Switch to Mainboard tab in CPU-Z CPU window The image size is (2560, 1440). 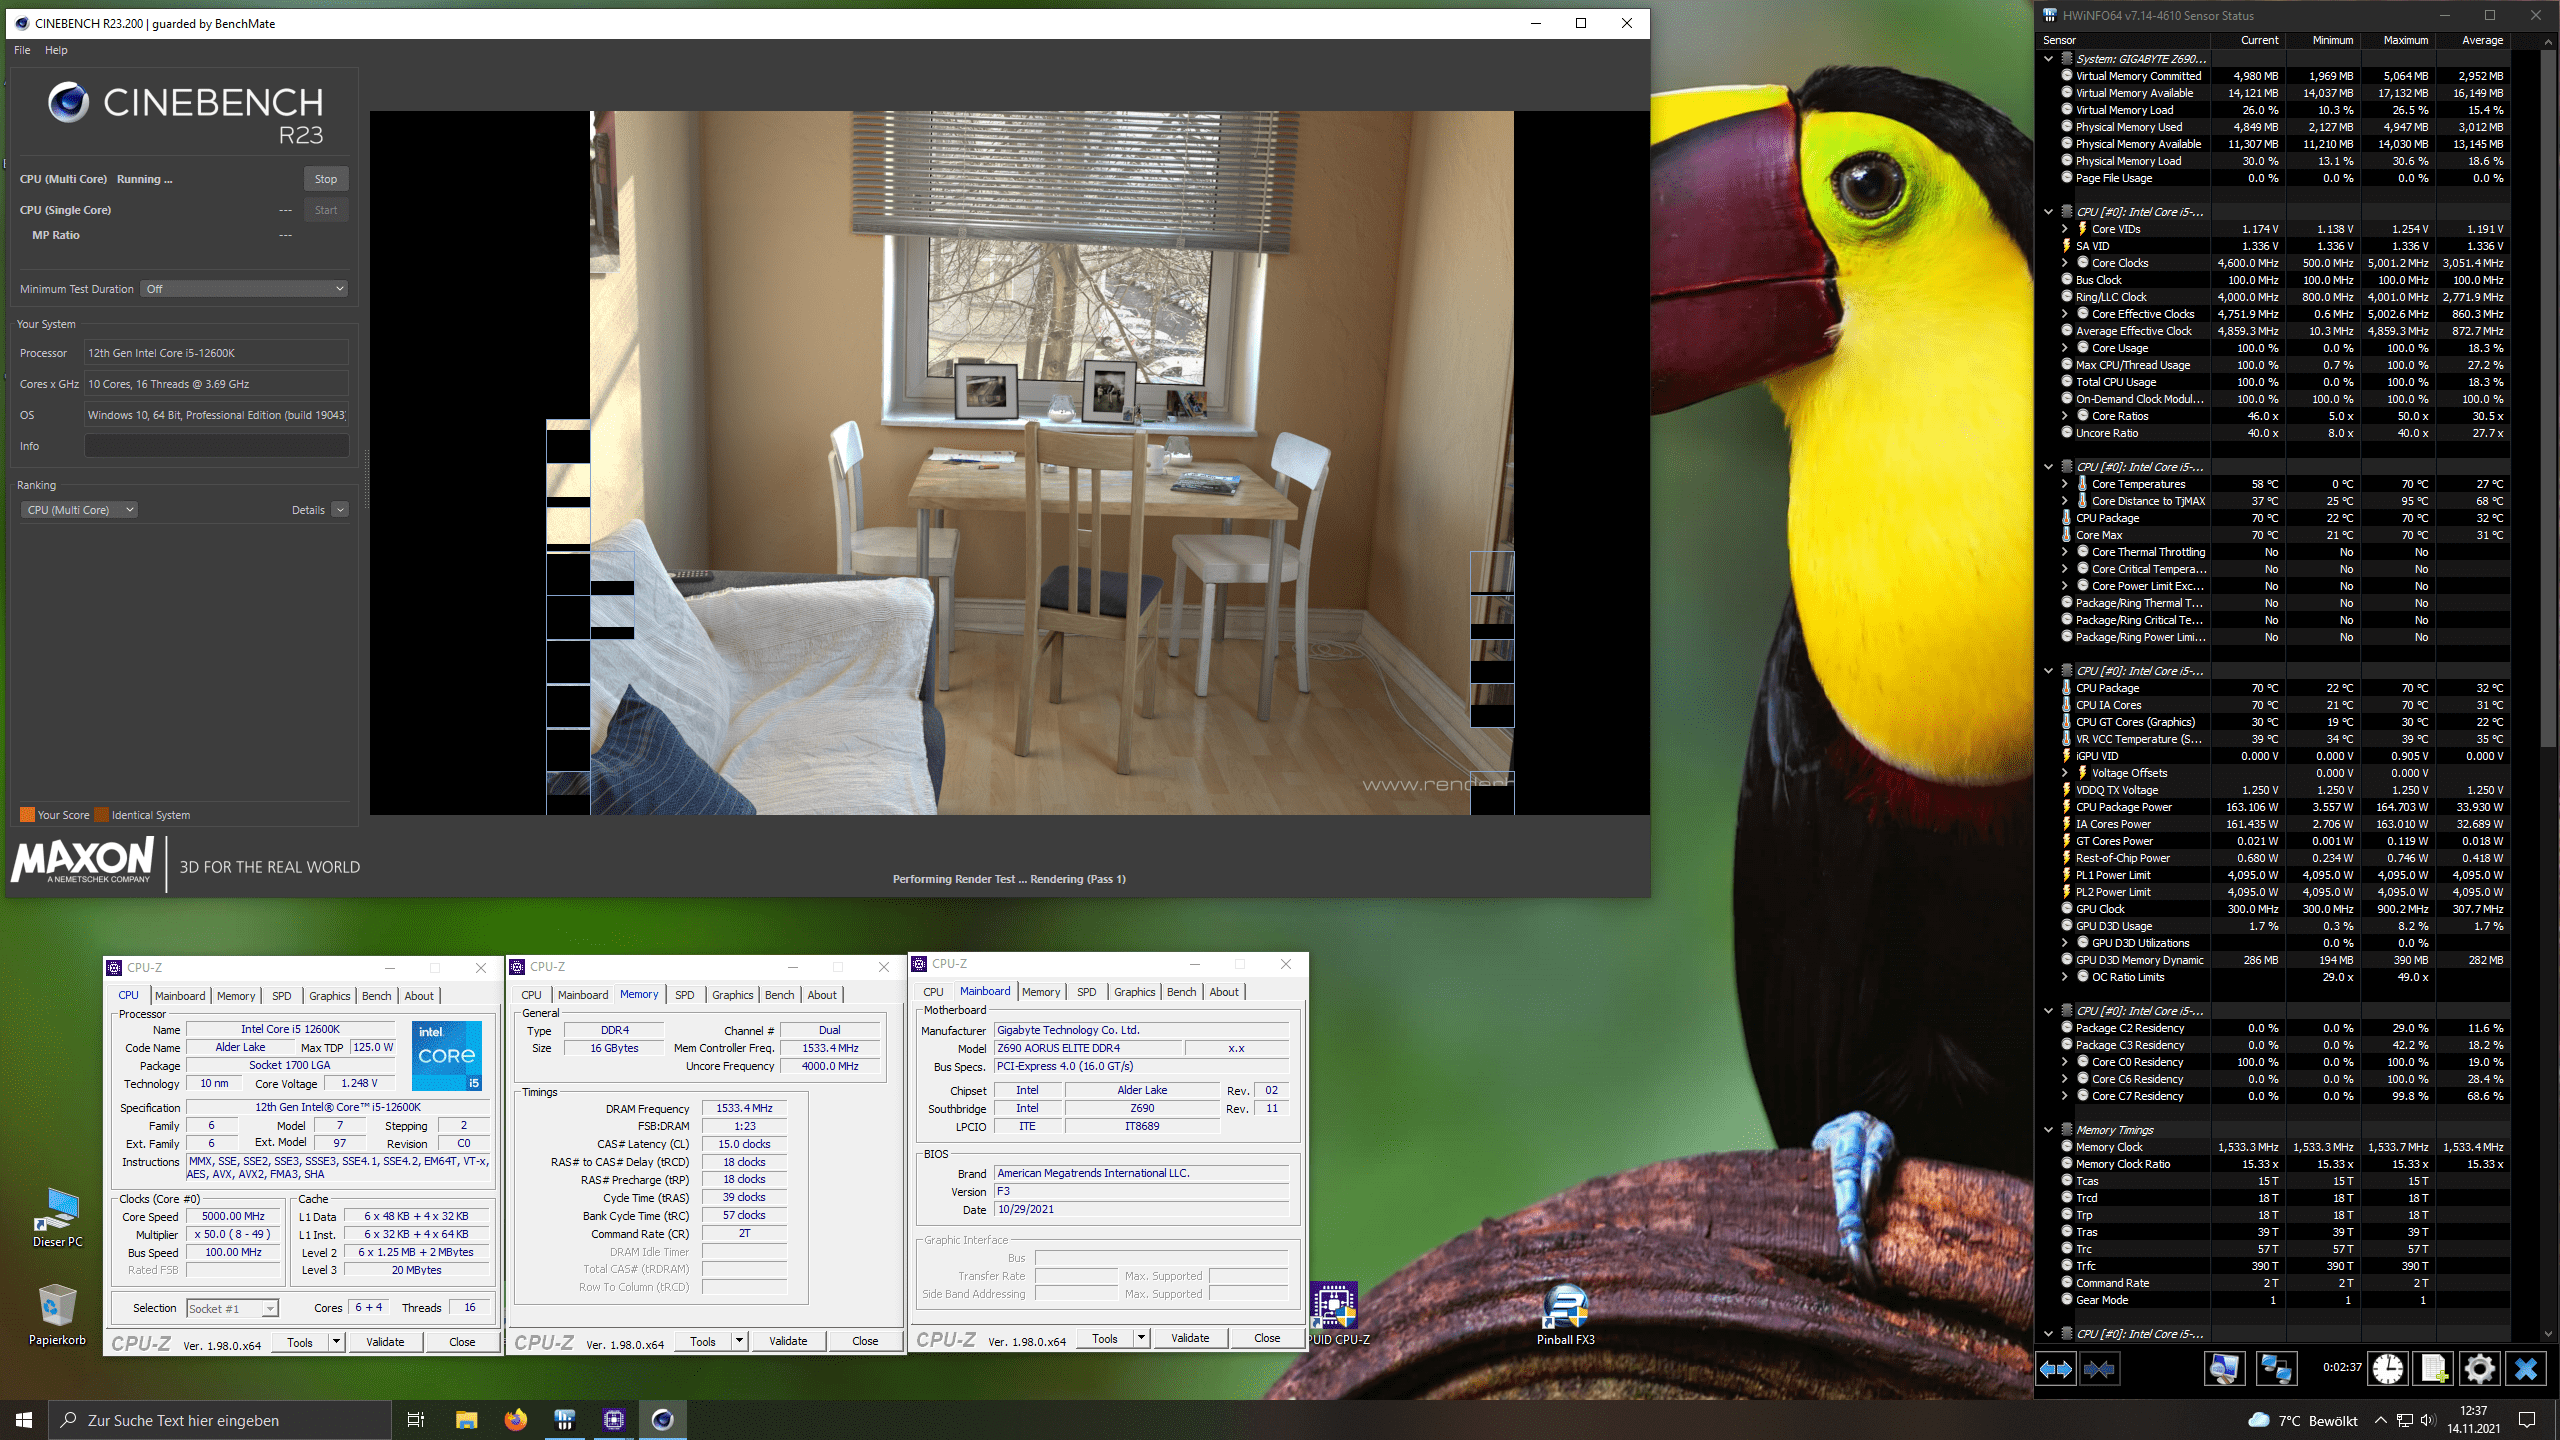[180, 996]
